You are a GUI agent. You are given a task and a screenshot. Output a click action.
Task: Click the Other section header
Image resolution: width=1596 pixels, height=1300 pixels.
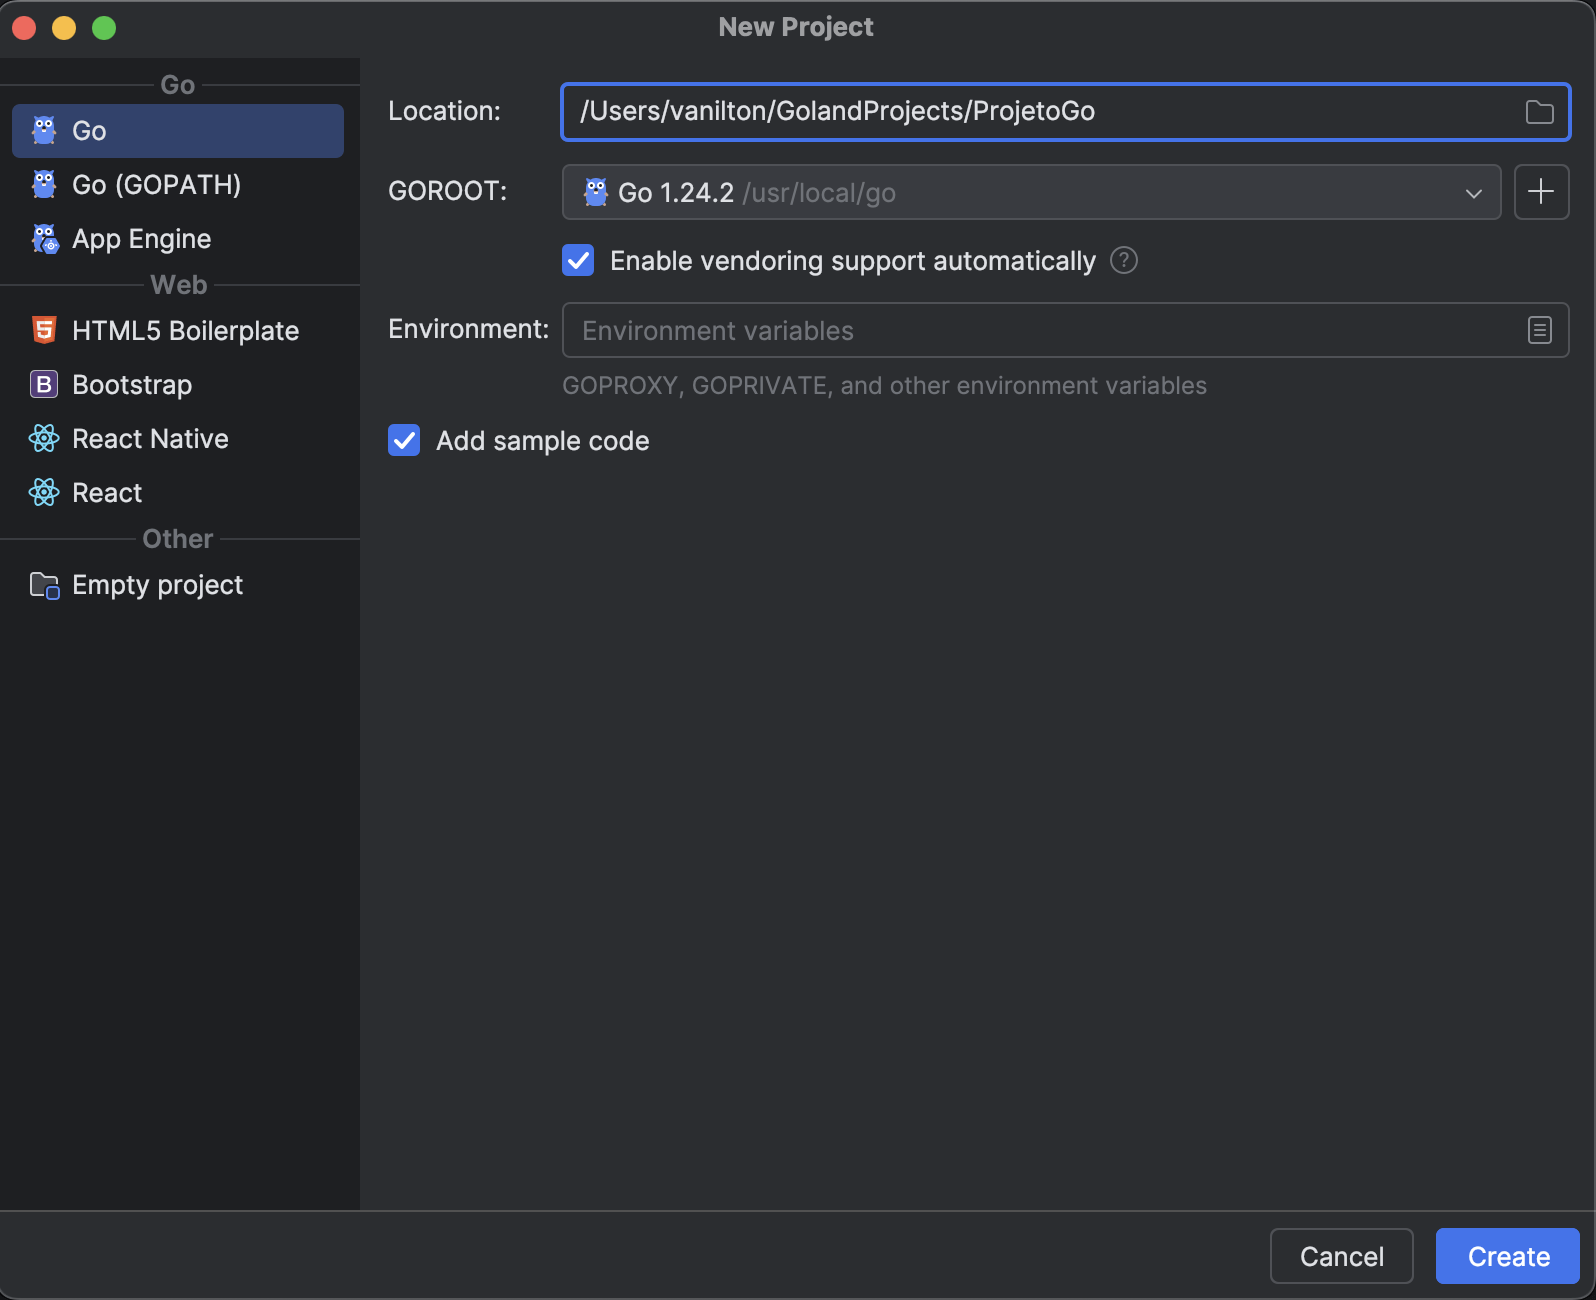point(178,539)
